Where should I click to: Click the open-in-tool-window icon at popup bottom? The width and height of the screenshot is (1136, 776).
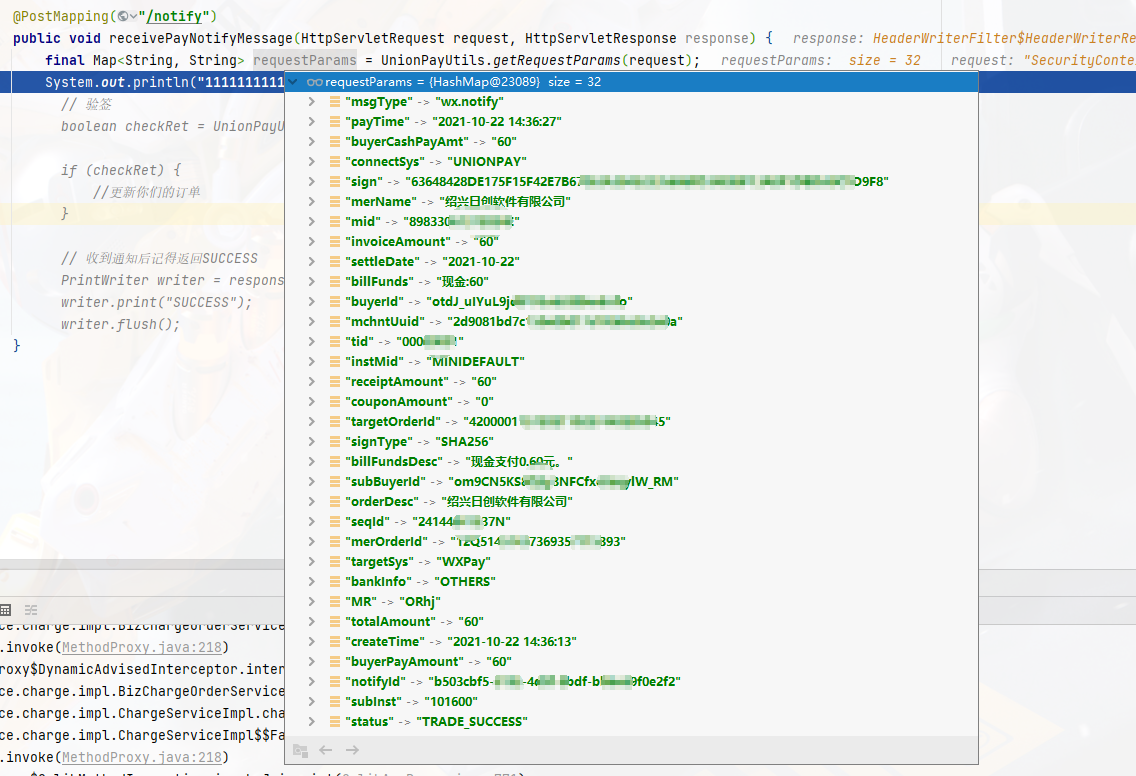pyautogui.click(x=300, y=750)
